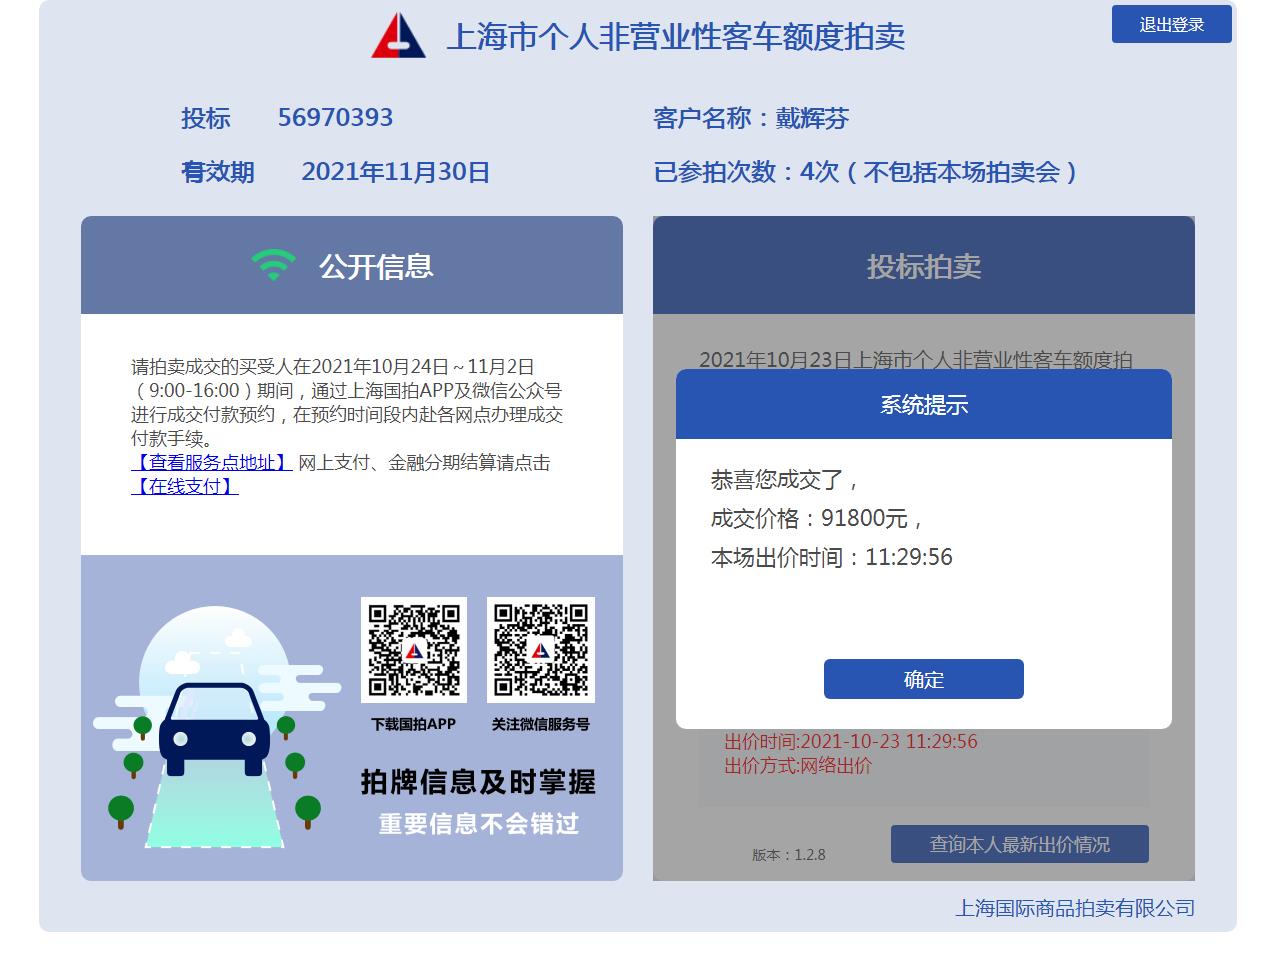The image size is (1276, 962).
Task: Click the 拍牌信息及时掌握 banner text
Action: (x=478, y=782)
